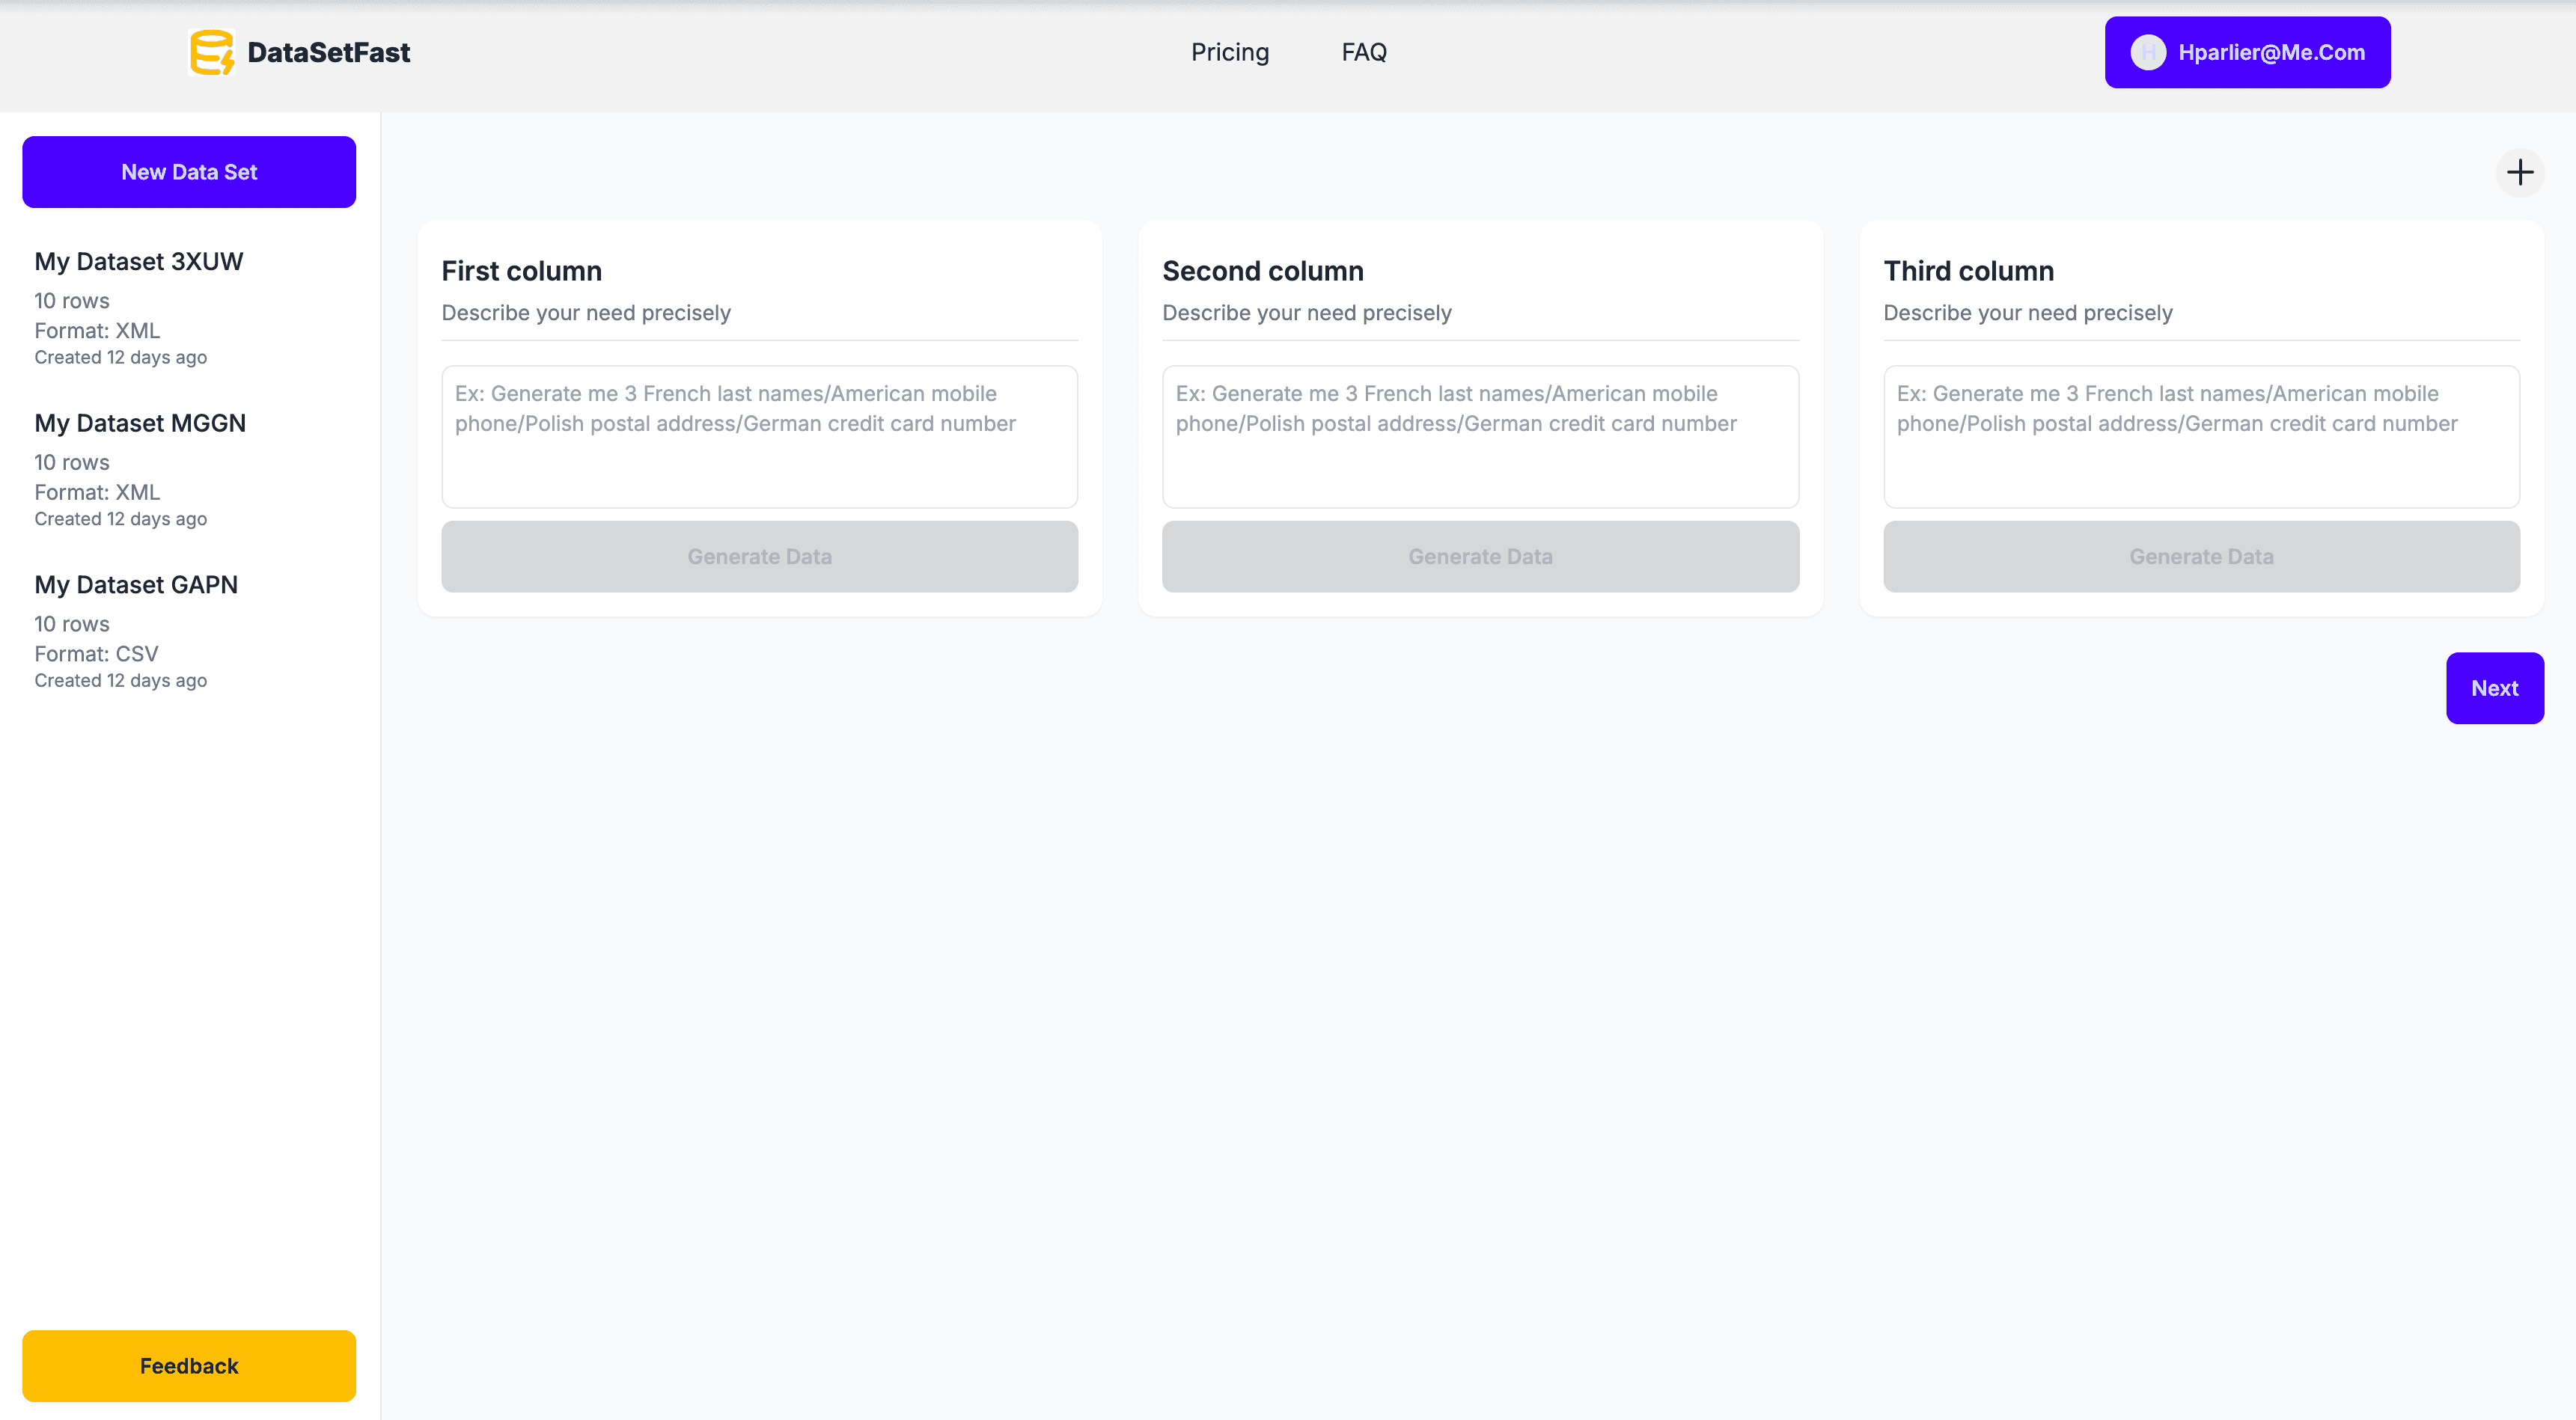Viewport: 2576px width, 1420px height.
Task: Open the FAQ page
Action: coord(1363,52)
